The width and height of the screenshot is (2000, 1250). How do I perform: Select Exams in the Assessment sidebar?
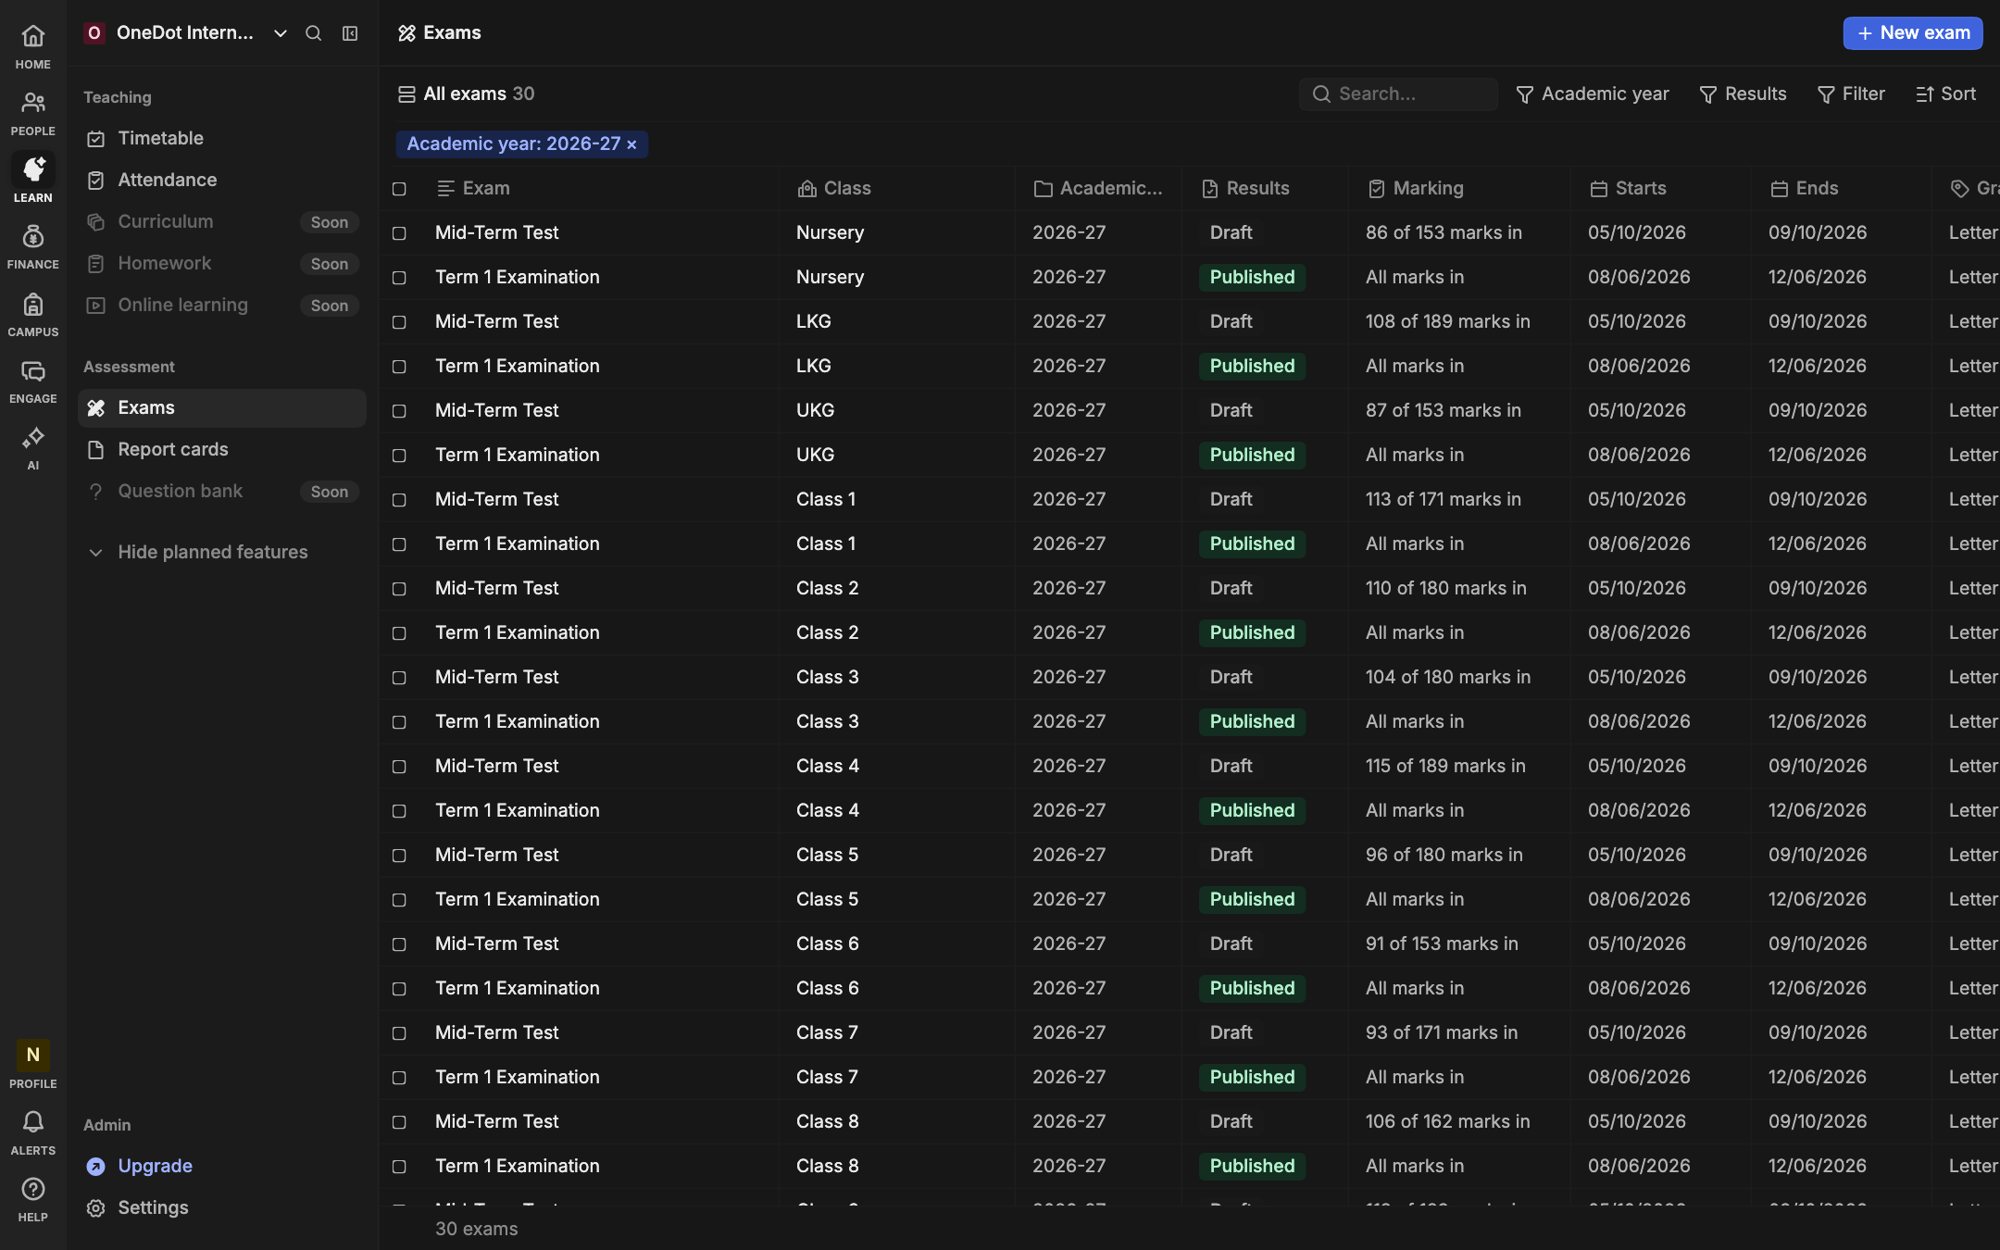pos(222,408)
